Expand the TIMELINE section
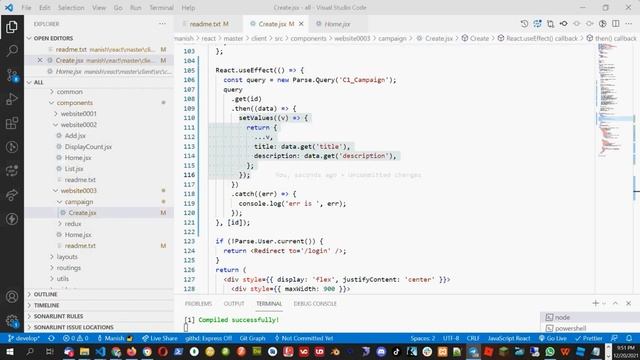This screenshot has height=360, width=640. pyautogui.click(x=47, y=305)
